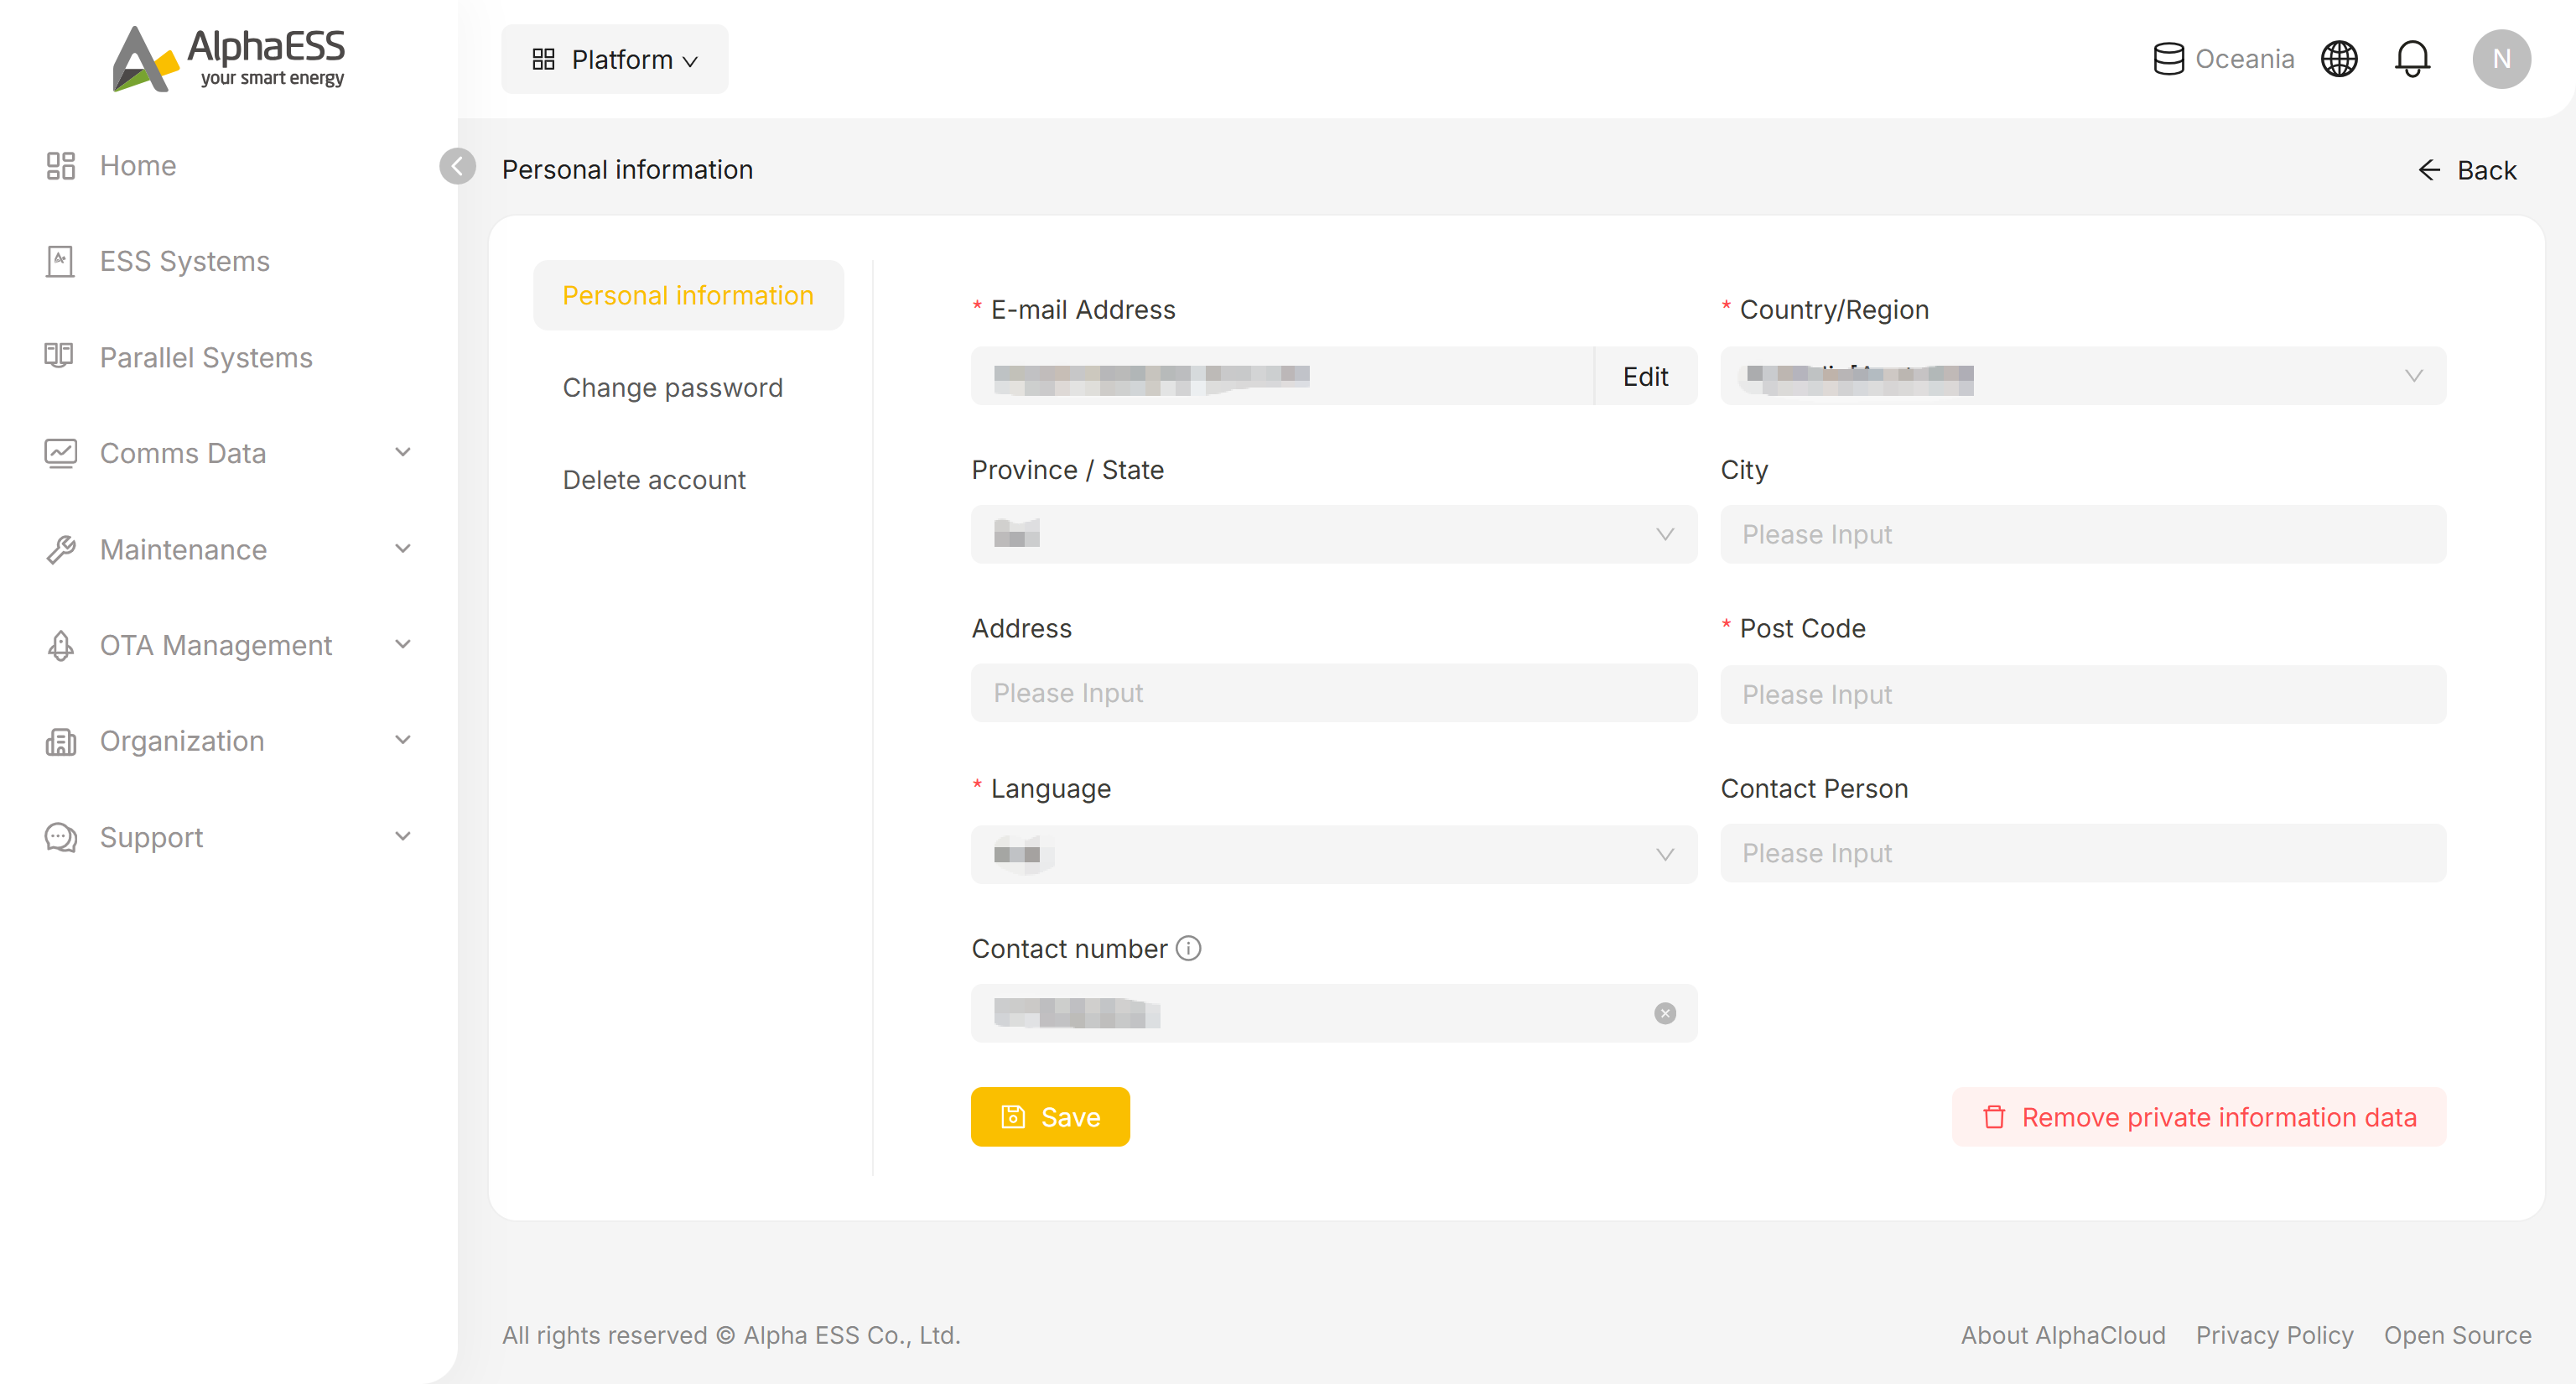Save personal information
Screen dimensions: 2576x1384
coord(1050,1116)
